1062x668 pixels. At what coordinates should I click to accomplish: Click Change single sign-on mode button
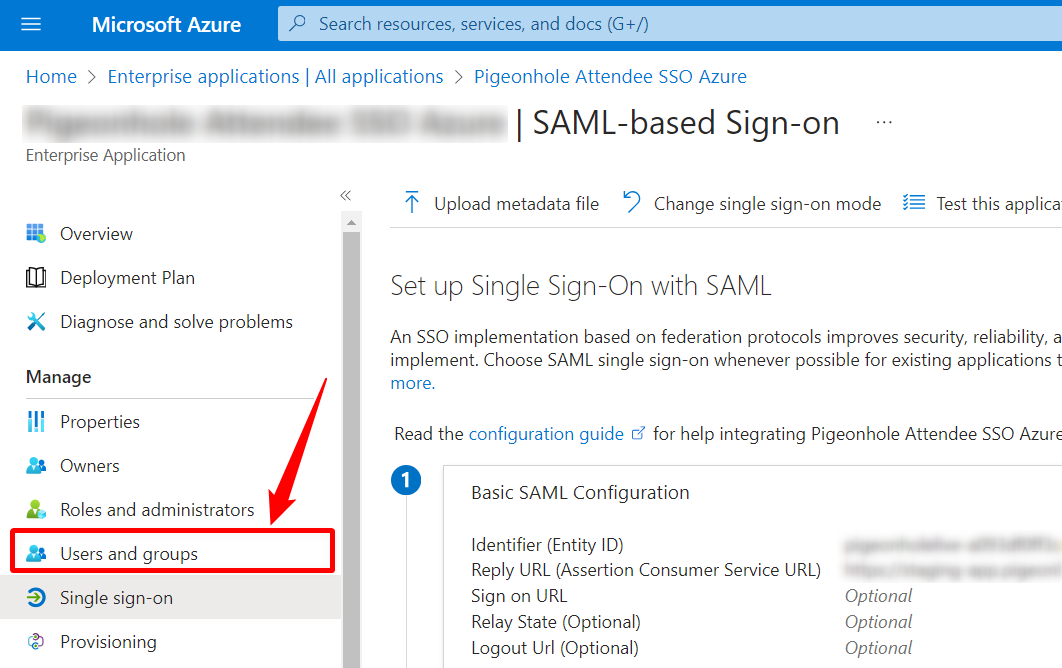tap(752, 203)
